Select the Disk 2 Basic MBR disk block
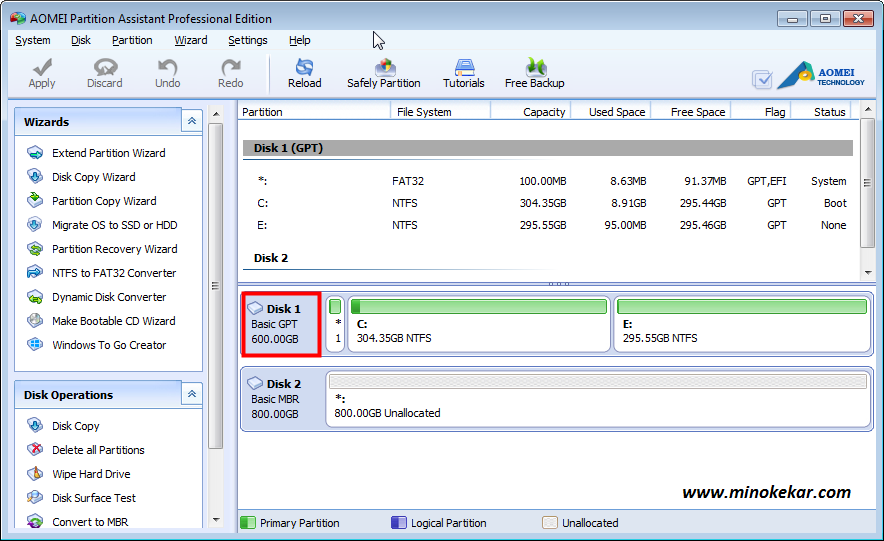This screenshot has height=541, width=884. point(281,399)
